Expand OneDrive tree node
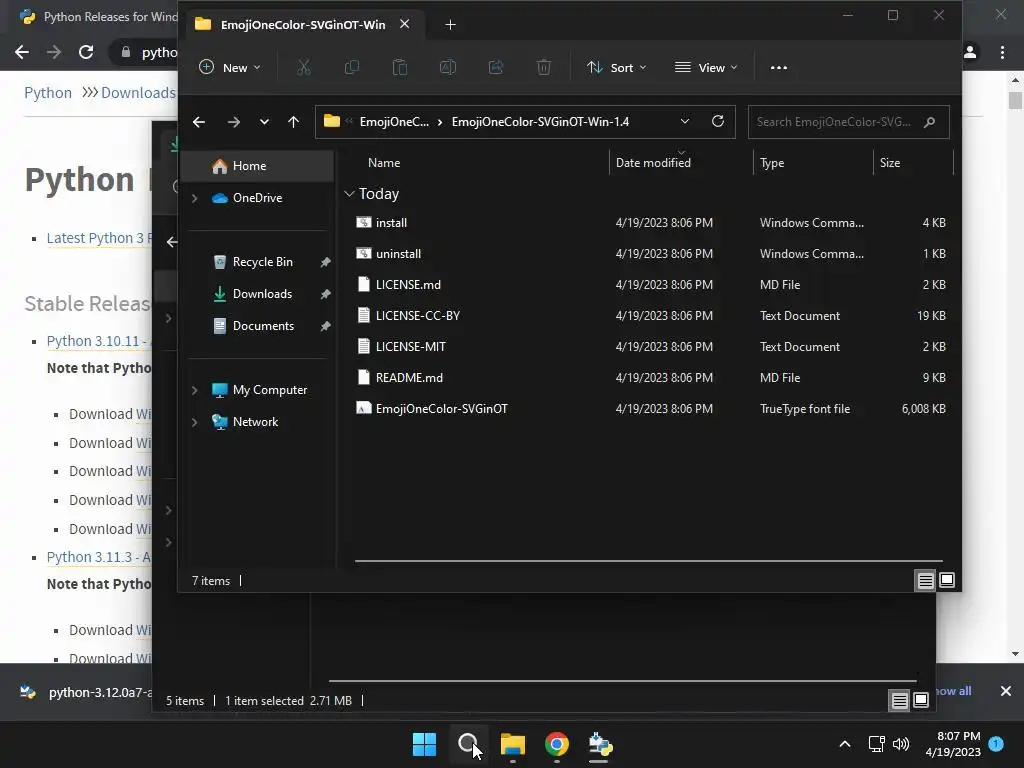 (x=194, y=198)
